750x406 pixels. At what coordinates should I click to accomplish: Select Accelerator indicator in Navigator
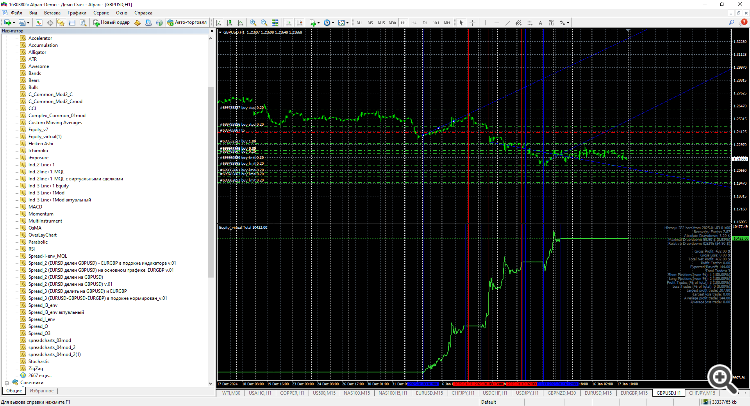pyautogui.click(x=40, y=38)
